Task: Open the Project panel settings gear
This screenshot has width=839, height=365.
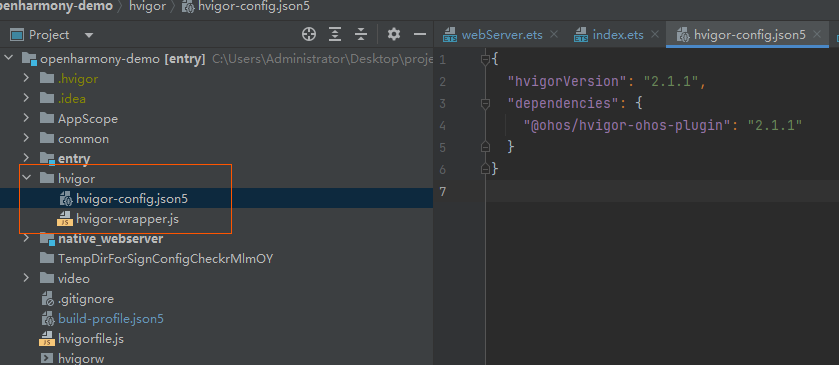Action: [x=394, y=35]
